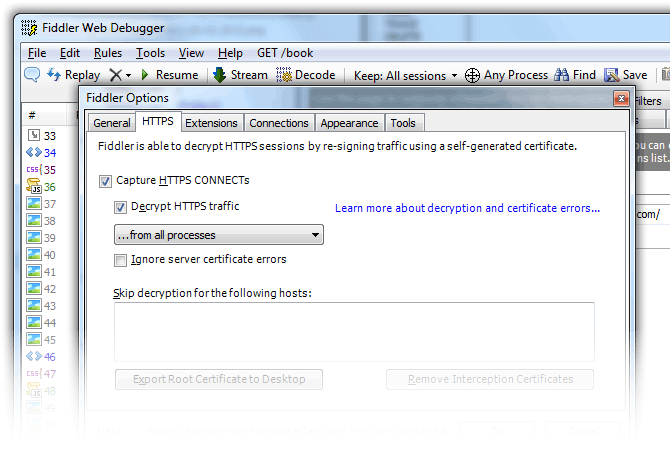Screen dimensions: 670x470
Task: Select session 43 image icon
Action: click(34, 305)
